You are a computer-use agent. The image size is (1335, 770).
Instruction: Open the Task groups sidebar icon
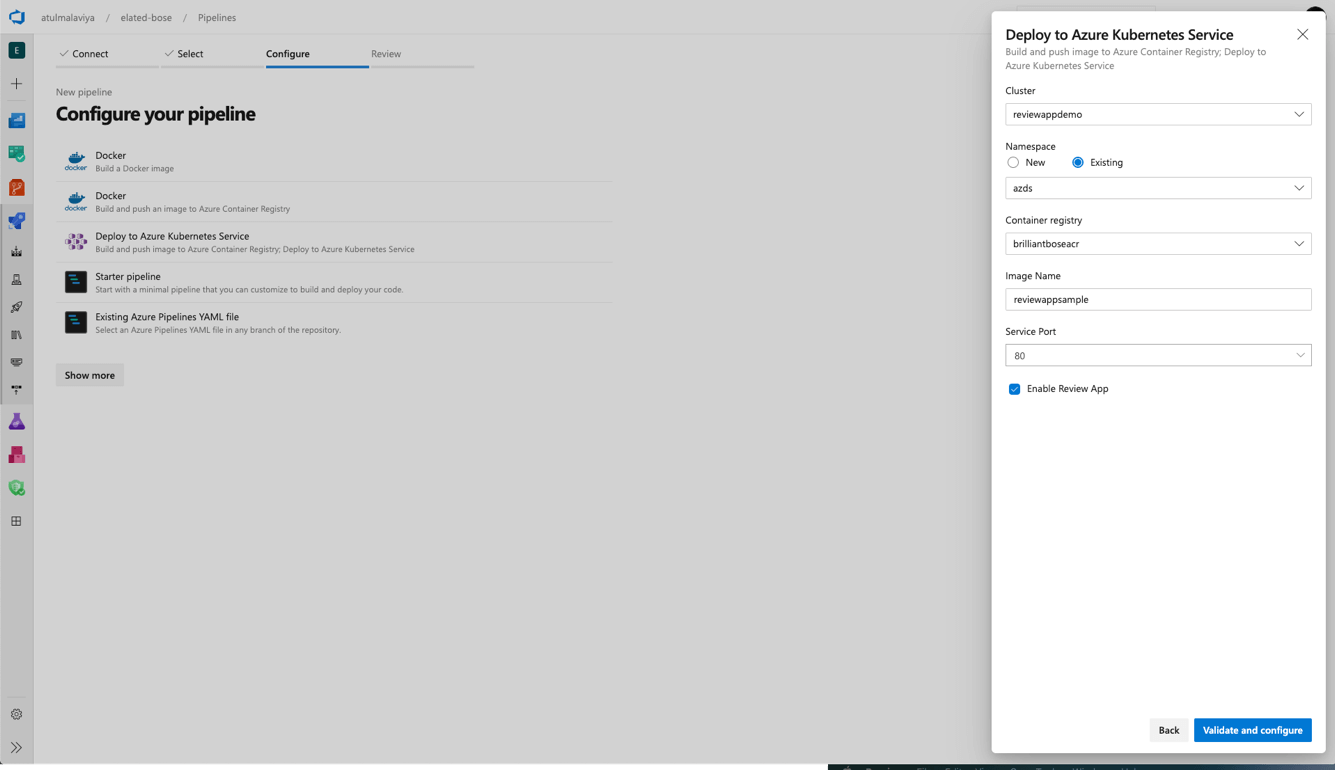click(17, 362)
